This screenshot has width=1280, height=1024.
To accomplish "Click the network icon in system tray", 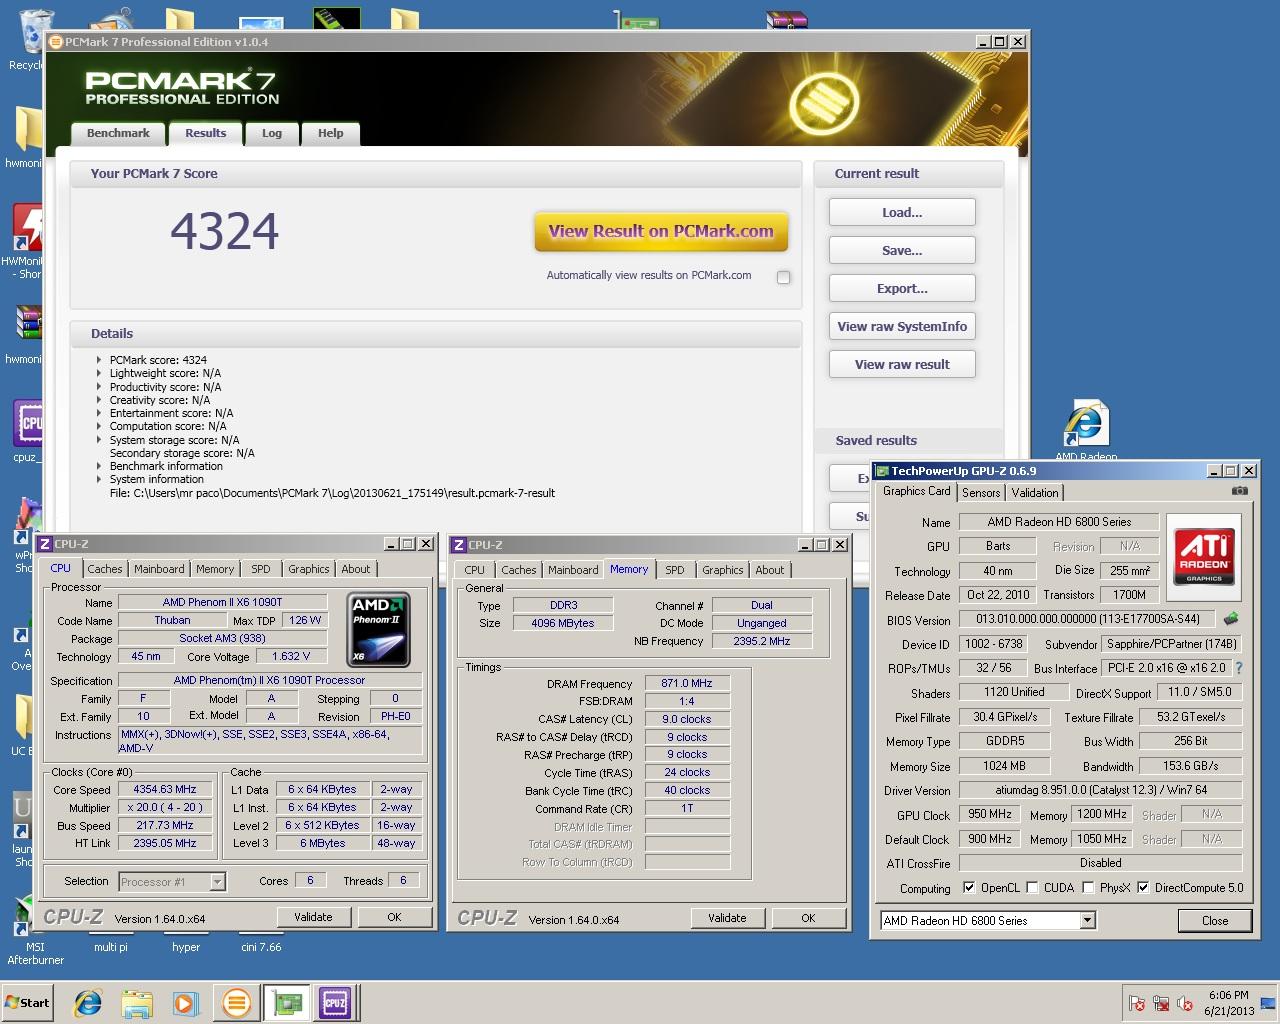I will point(1162,1003).
